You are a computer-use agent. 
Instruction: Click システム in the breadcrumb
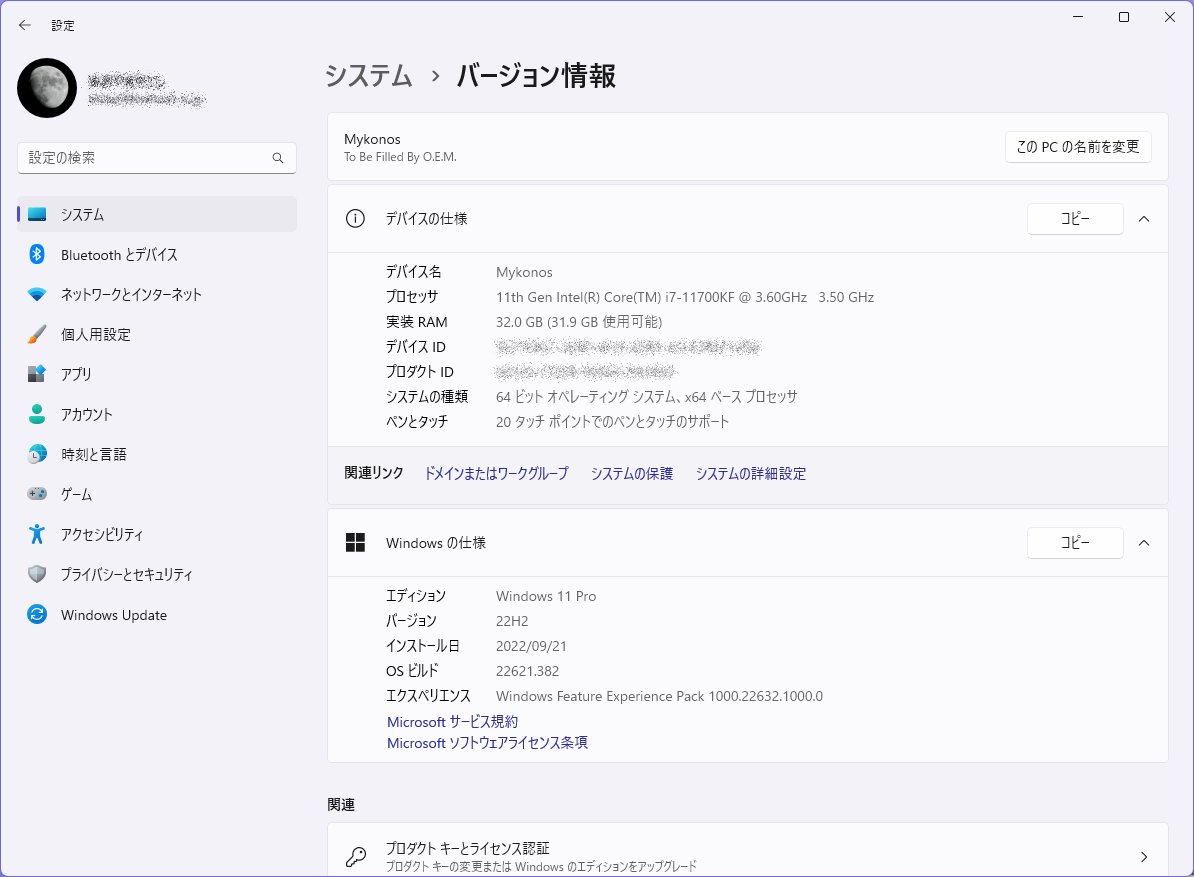pyautogui.click(x=369, y=75)
